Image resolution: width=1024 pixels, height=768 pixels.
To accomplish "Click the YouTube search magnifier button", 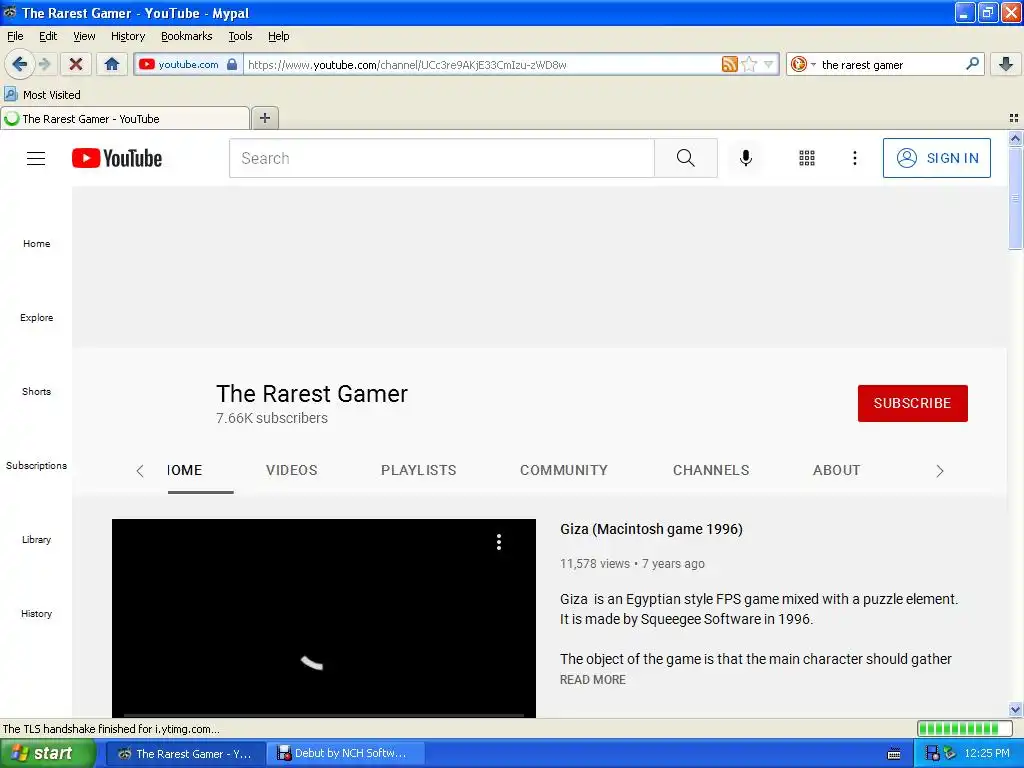I will pos(686,158).
